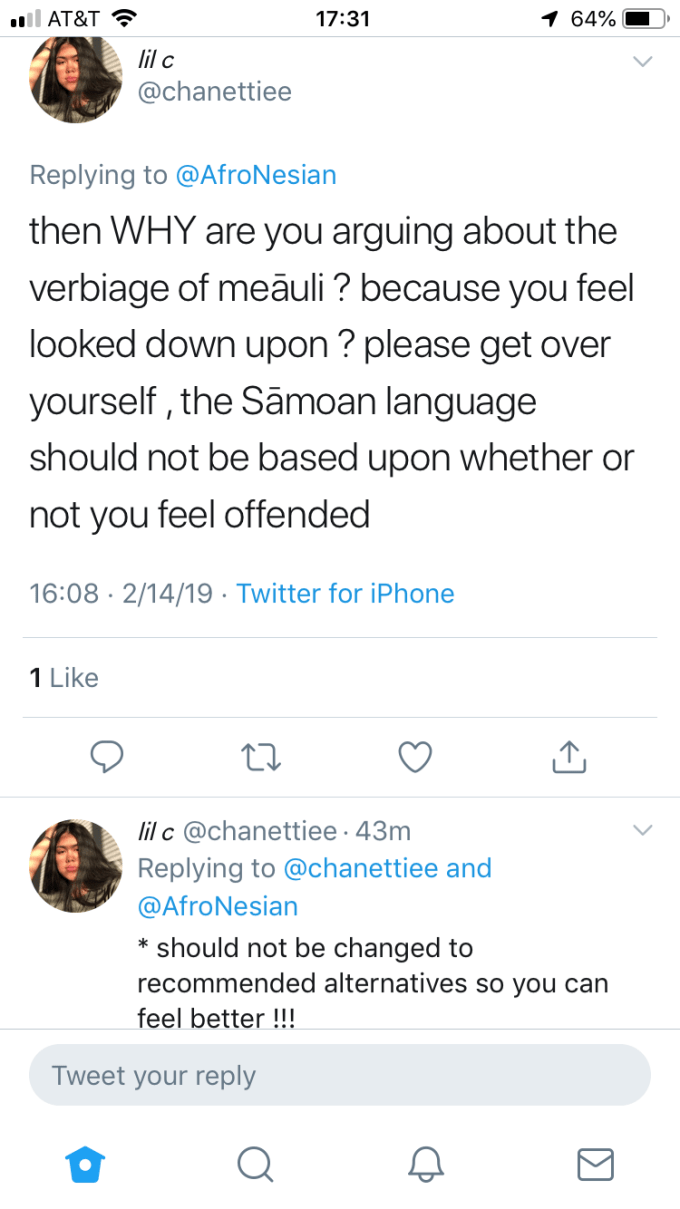Open the Search tab magnifier icon

(x=255, y=1163)
